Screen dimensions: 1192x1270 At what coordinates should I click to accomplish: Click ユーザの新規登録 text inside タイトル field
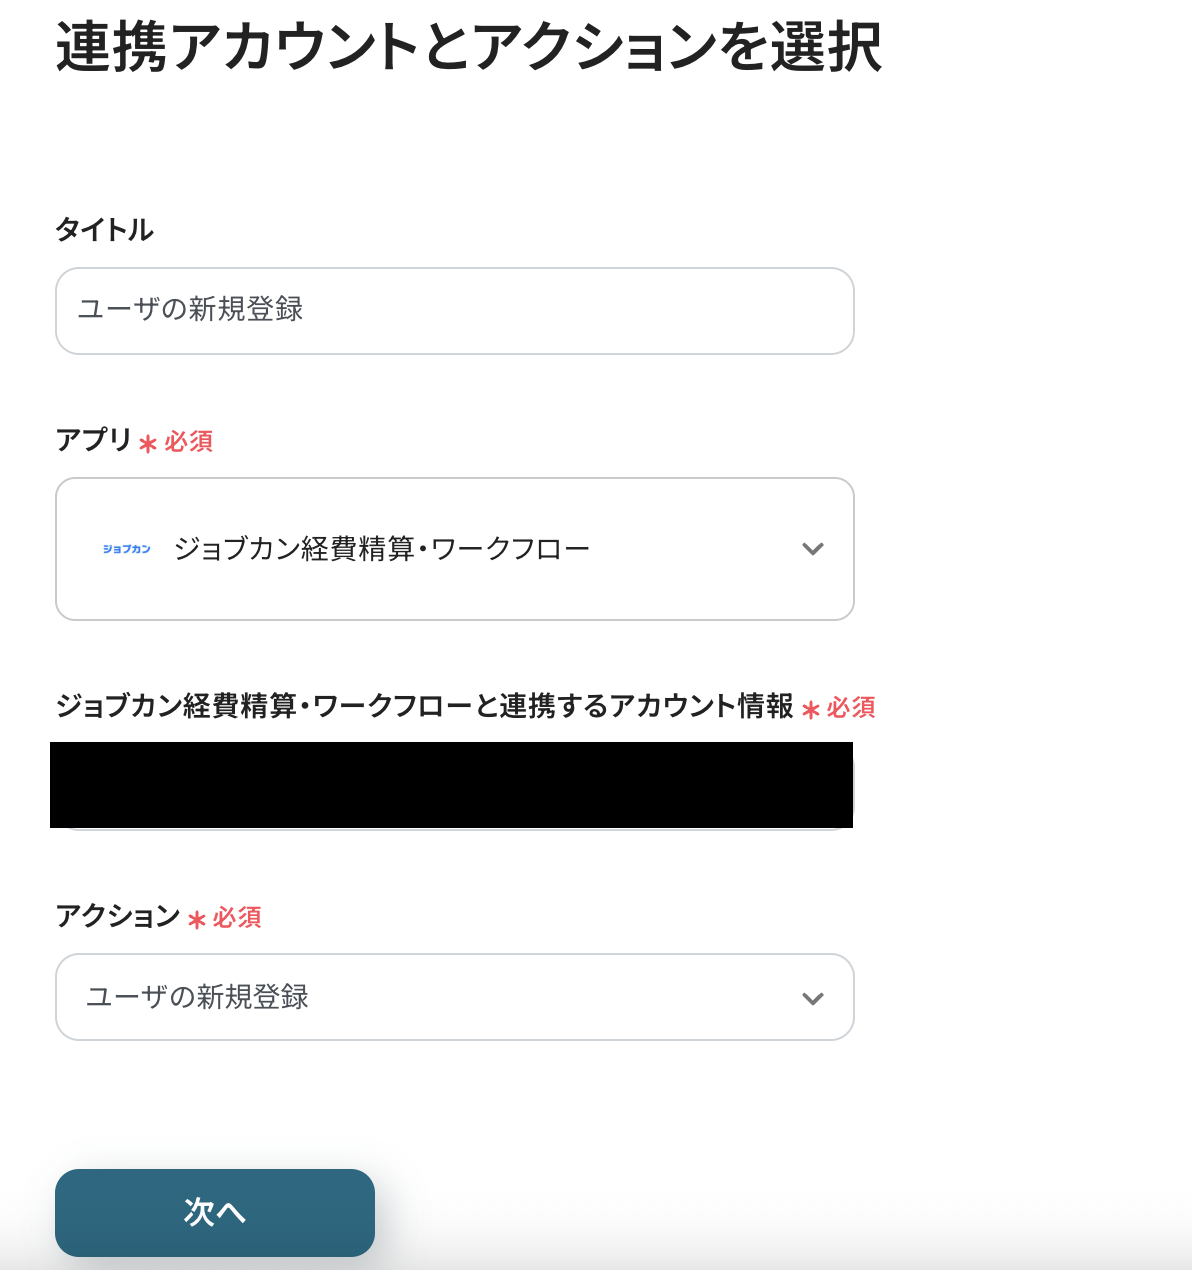tap(190, 310)
